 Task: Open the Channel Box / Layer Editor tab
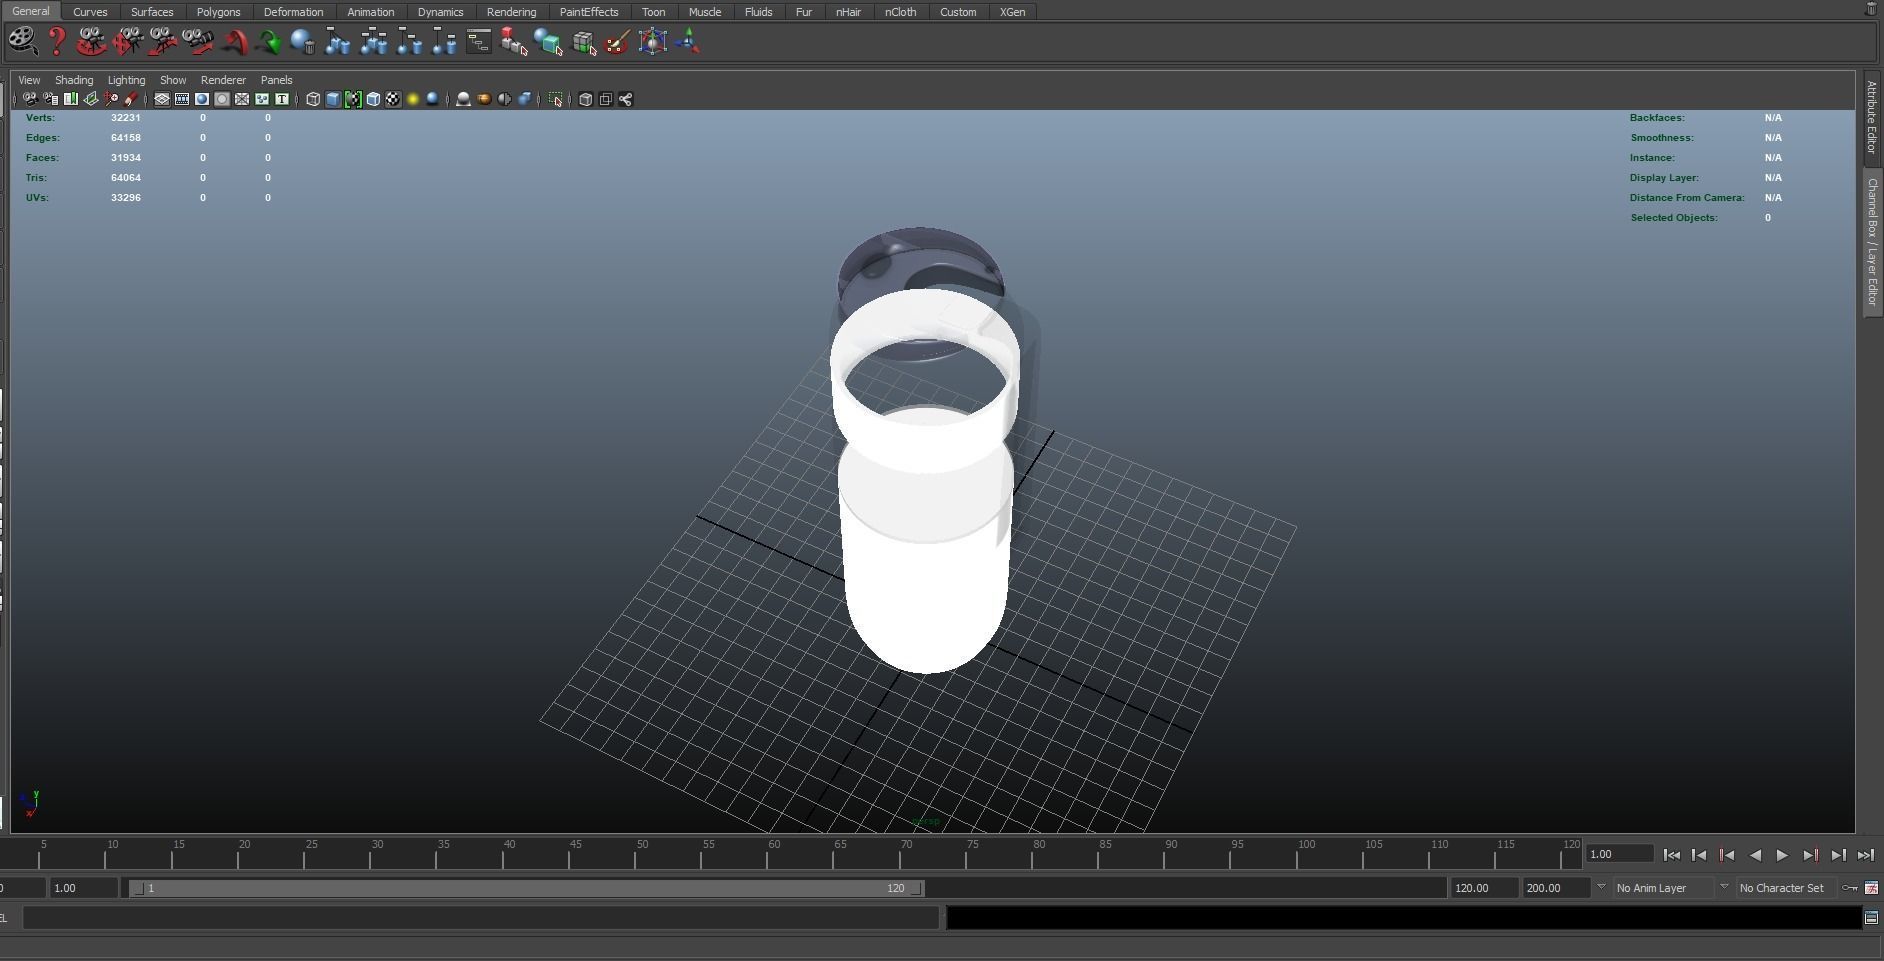1872,242
